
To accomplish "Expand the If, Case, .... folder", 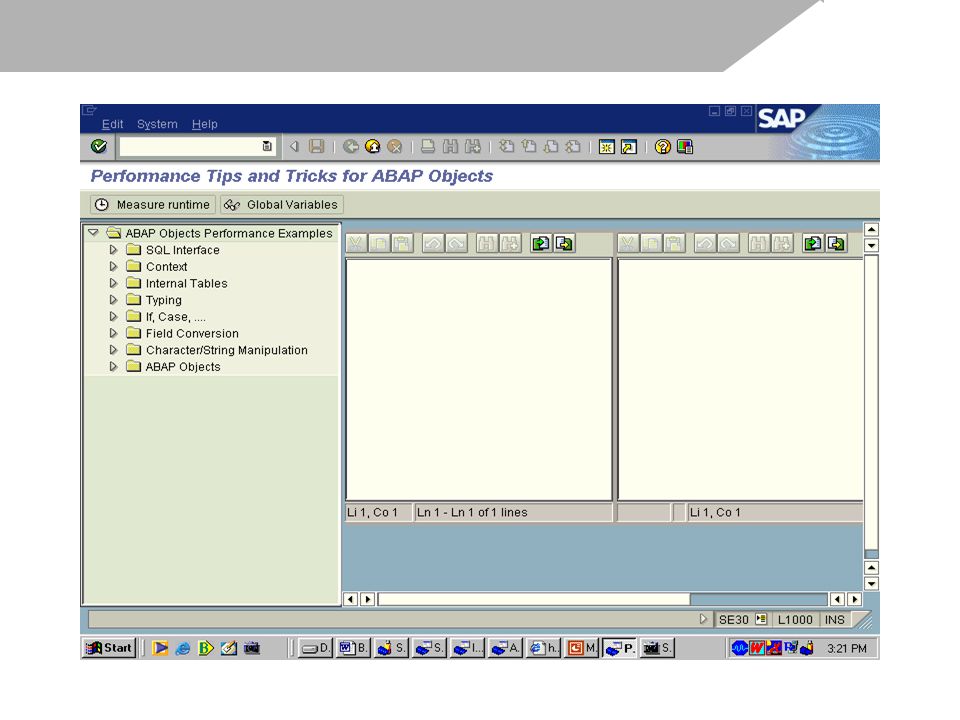I will tap(113, 317).
